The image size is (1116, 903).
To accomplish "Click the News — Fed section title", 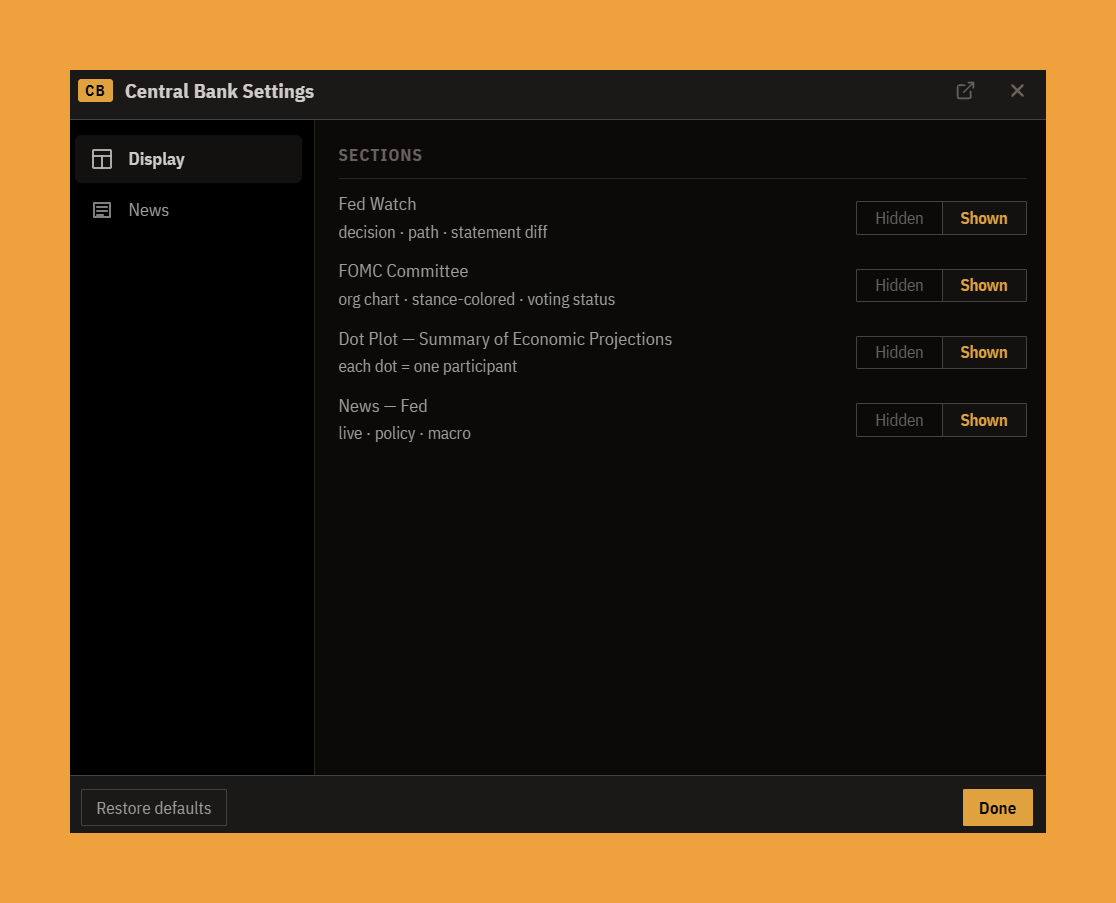I will pos(383,406).
